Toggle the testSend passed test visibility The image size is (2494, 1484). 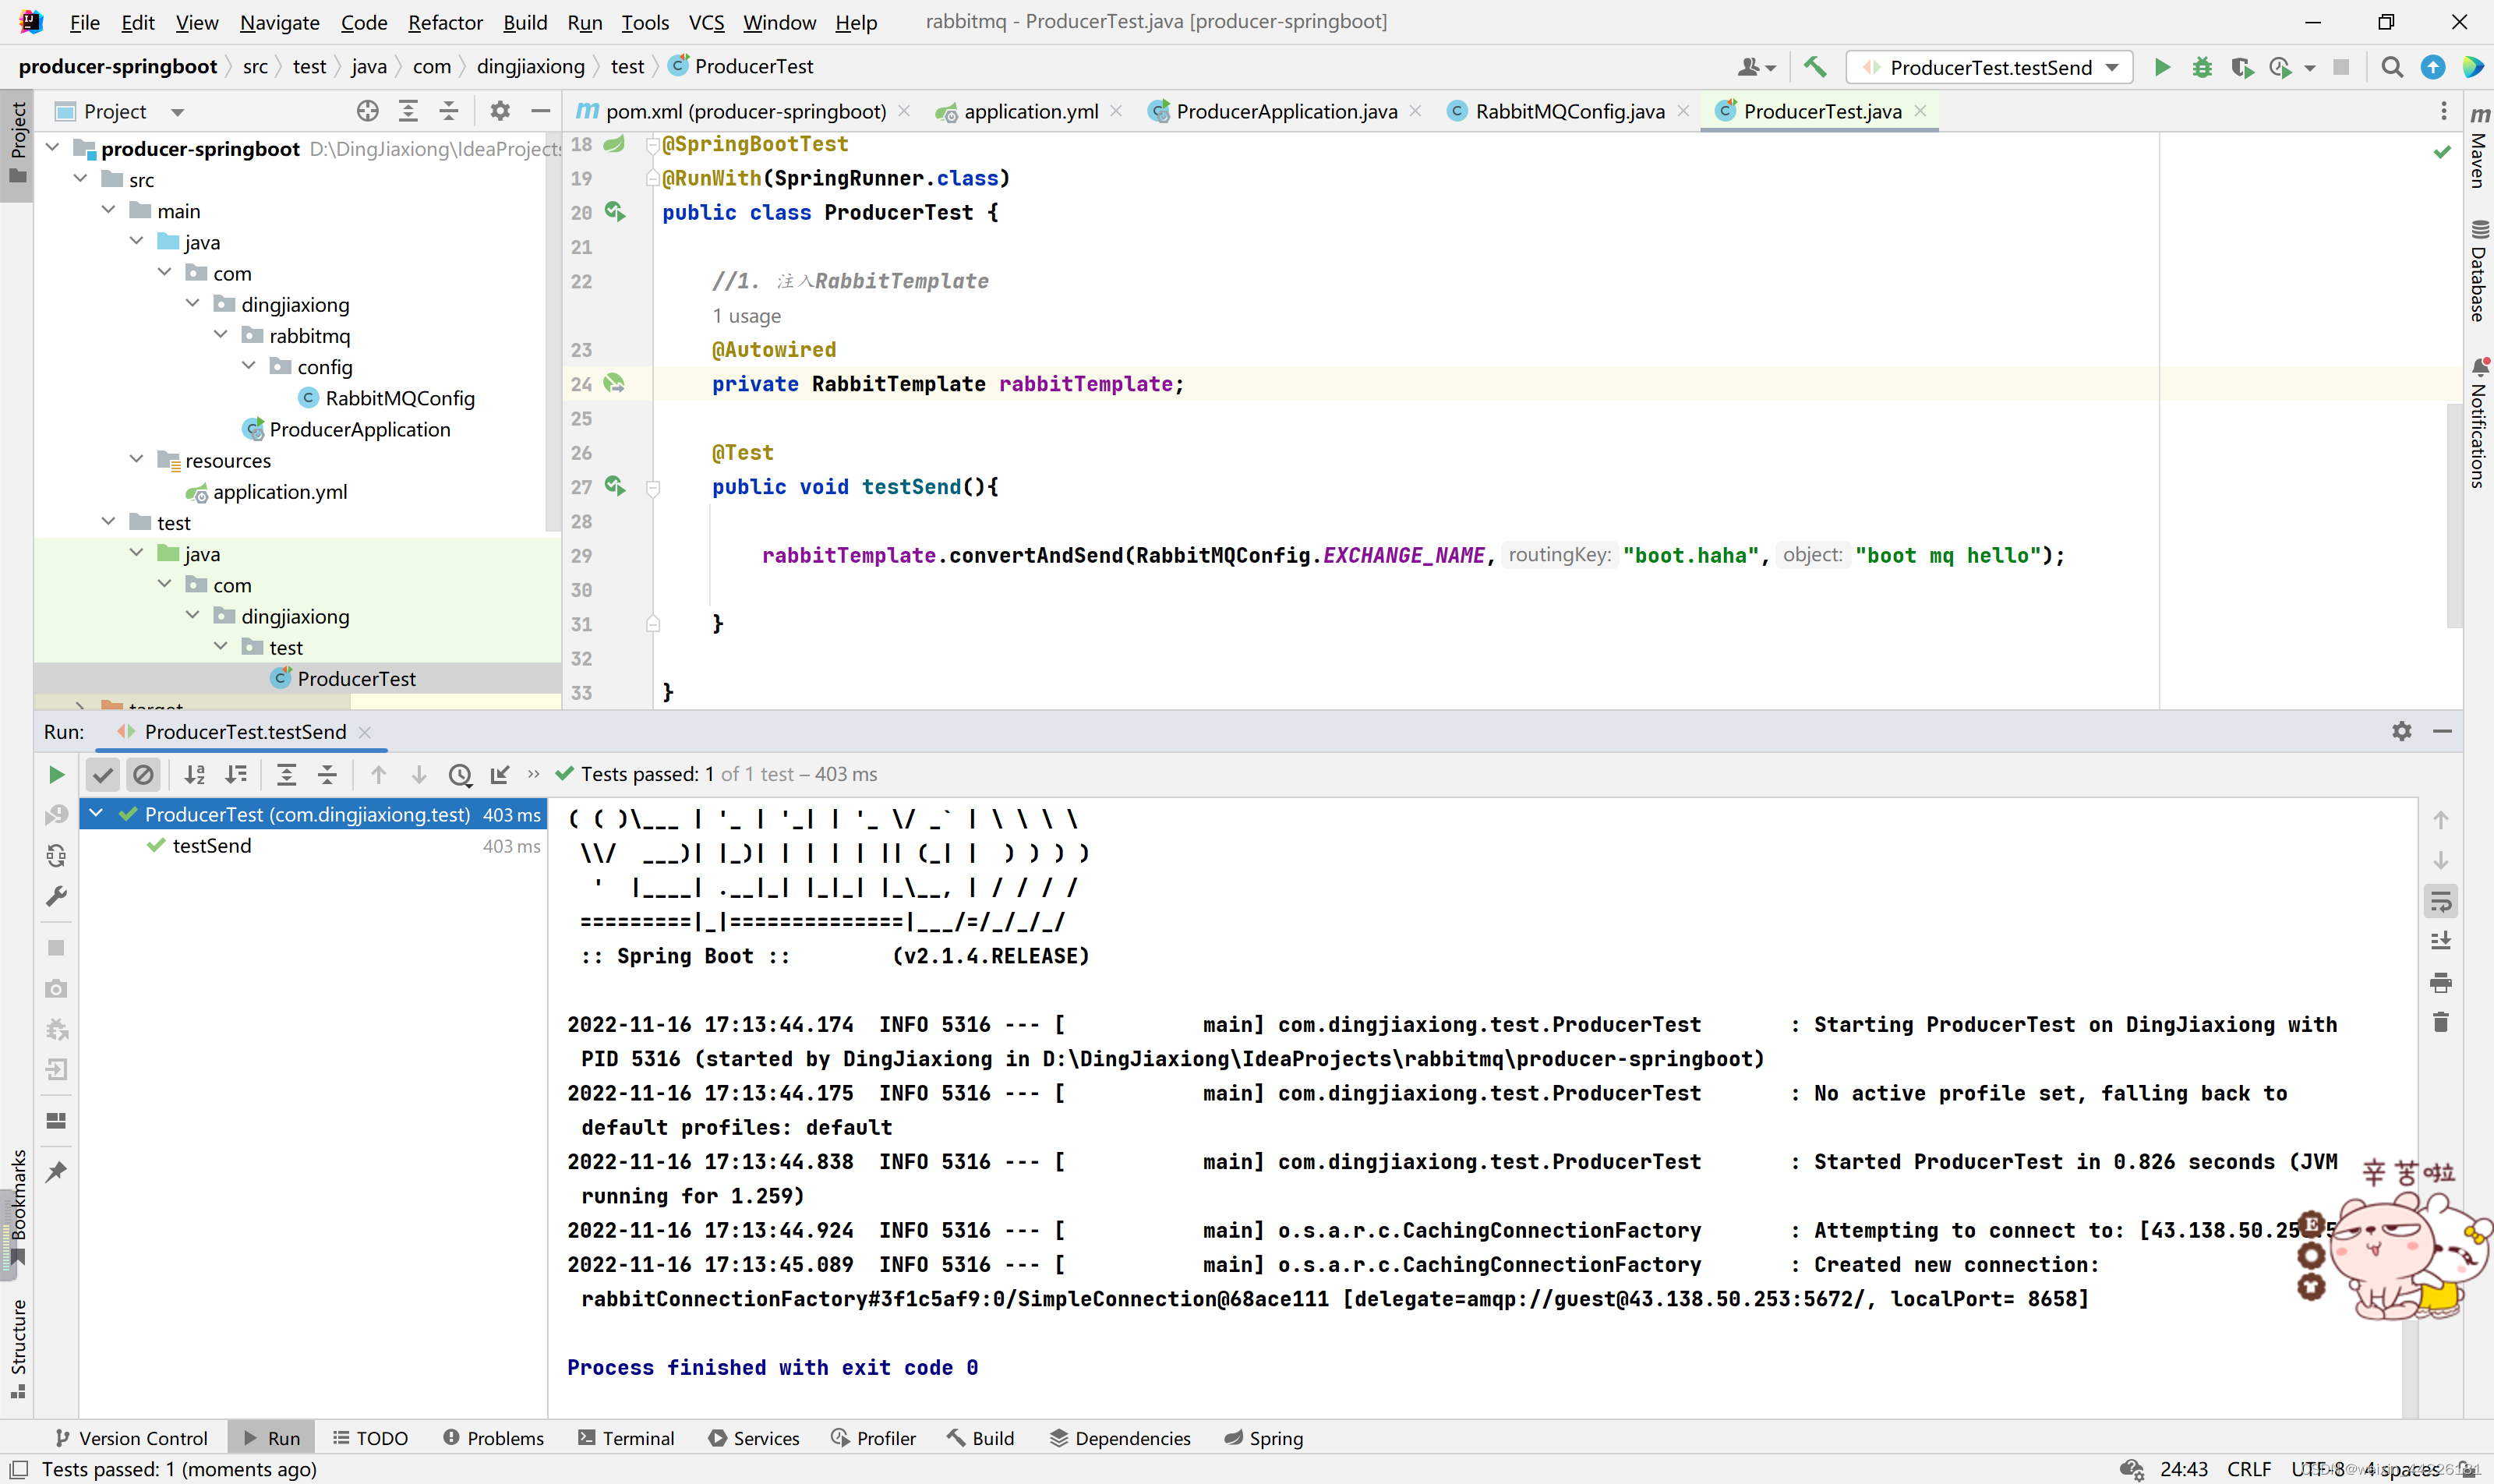tap(101, 774)
